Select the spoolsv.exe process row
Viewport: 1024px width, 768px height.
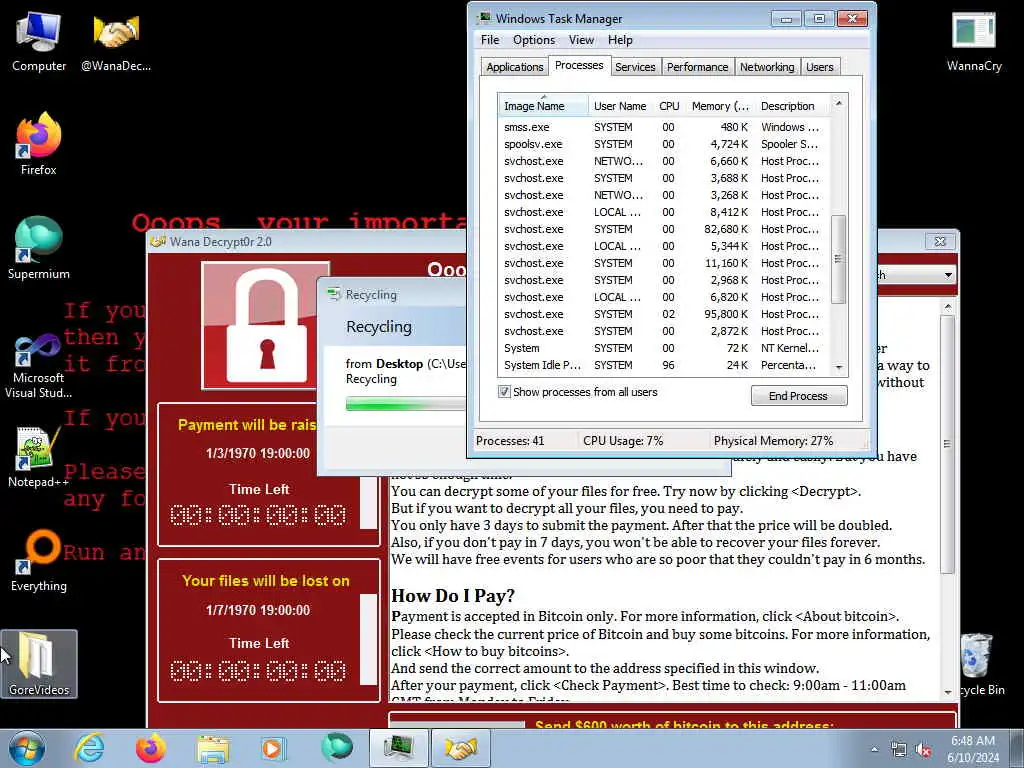point(663,144)
